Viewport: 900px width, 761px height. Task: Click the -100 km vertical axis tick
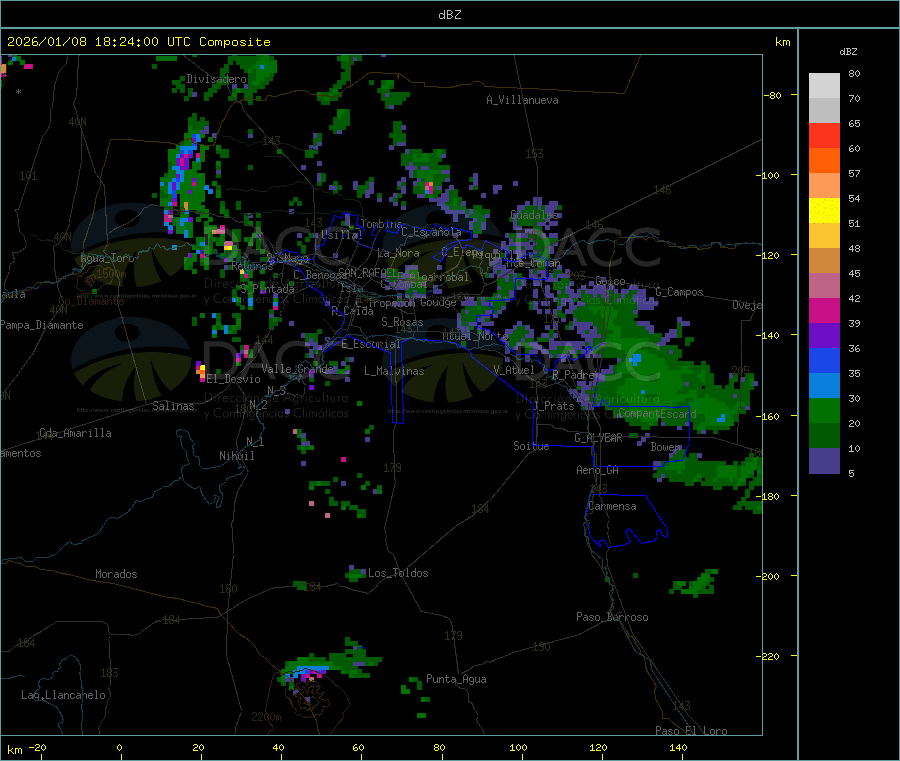[x=769, y=175]
